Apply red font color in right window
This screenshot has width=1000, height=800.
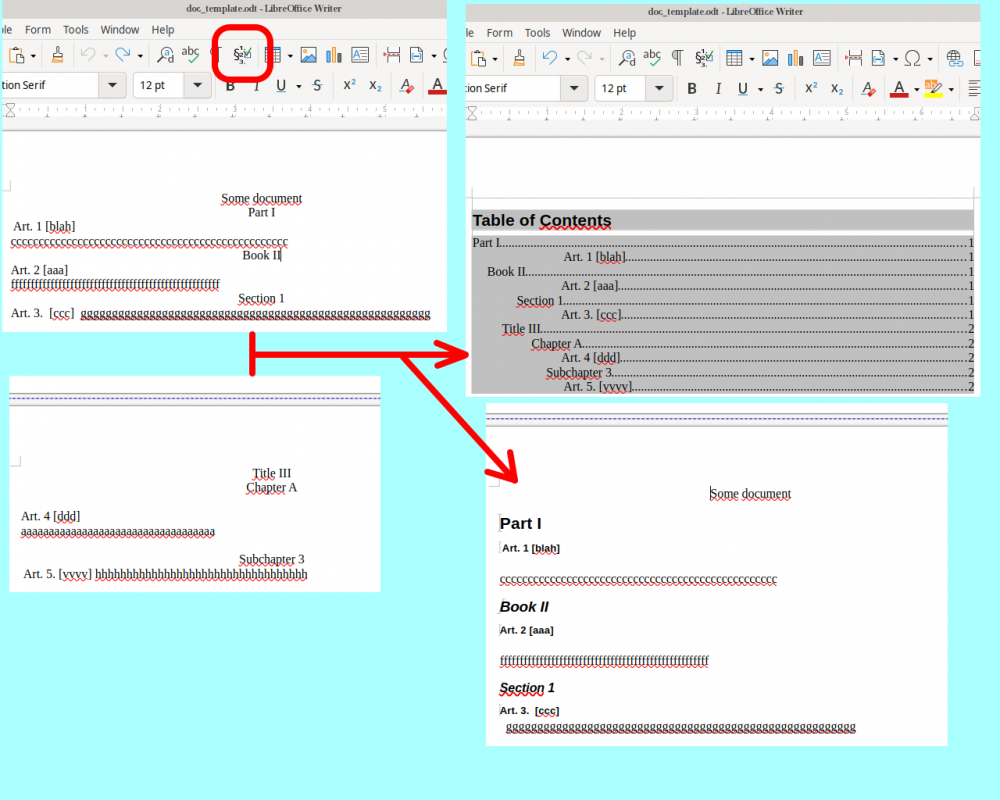[899, 89]
